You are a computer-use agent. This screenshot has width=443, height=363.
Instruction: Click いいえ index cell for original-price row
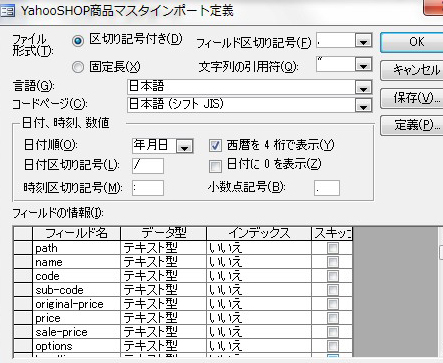[259, 304]
